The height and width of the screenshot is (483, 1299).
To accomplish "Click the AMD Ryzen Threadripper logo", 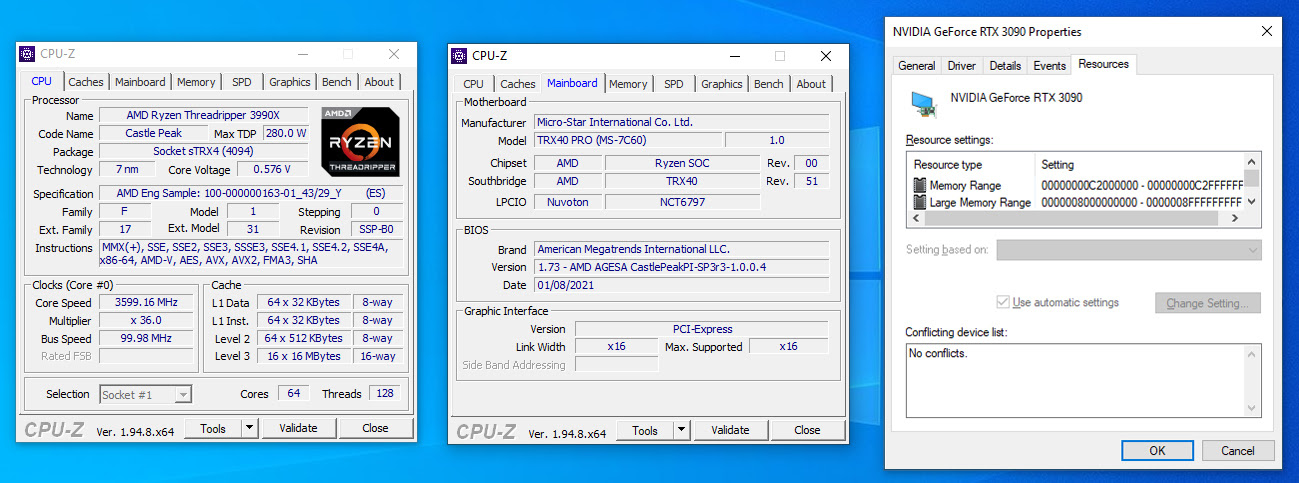I will (x=360, y=141).
